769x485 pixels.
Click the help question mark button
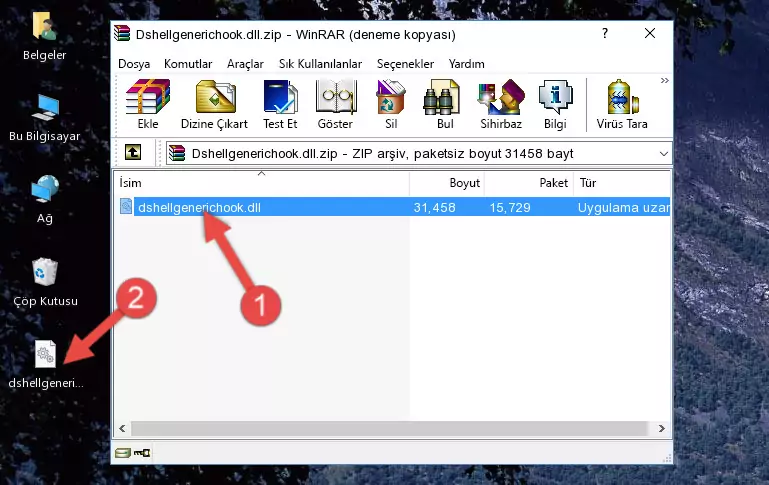(x=605, y=33)
